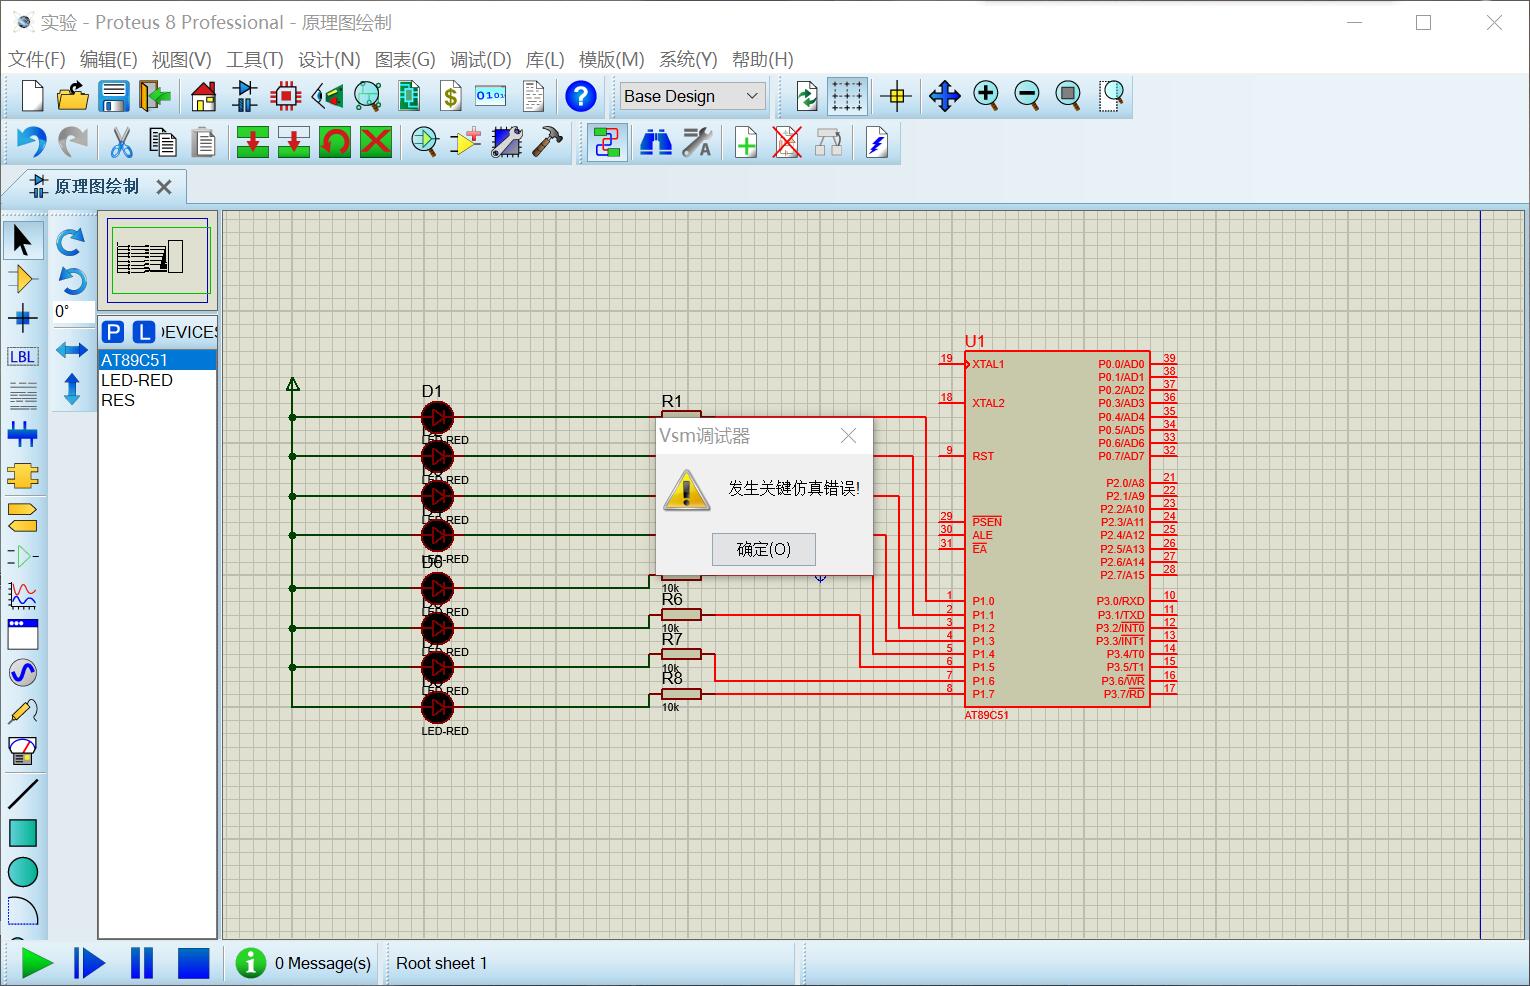Click the Undo arrow
Screen dimensions: 1530x986
pos(32,143)
